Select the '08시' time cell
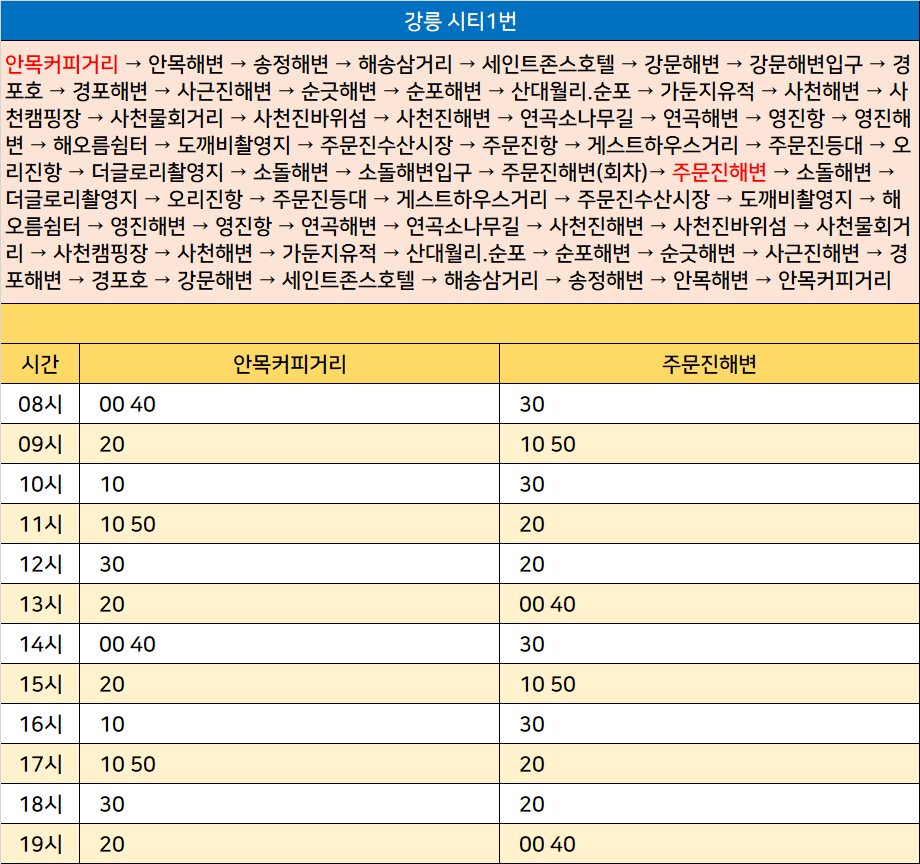 [x=40, y=404]
